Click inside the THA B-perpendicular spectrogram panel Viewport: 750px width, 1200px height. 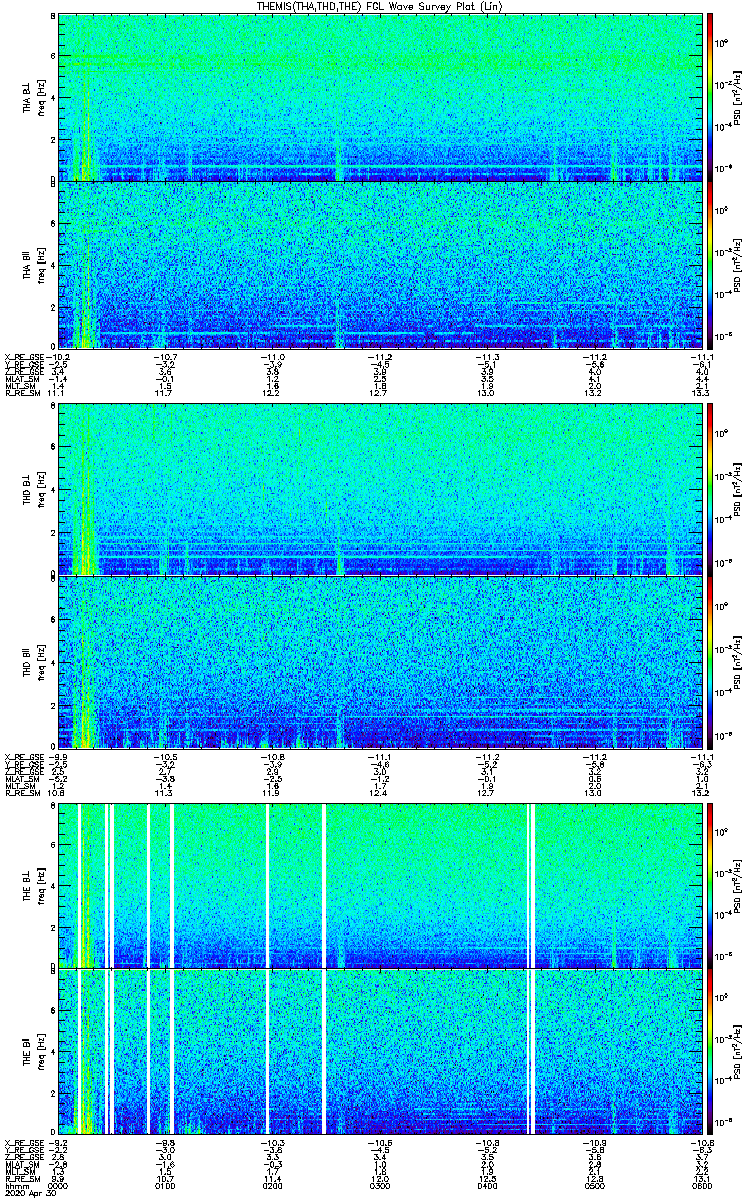(x=380, y=97)
